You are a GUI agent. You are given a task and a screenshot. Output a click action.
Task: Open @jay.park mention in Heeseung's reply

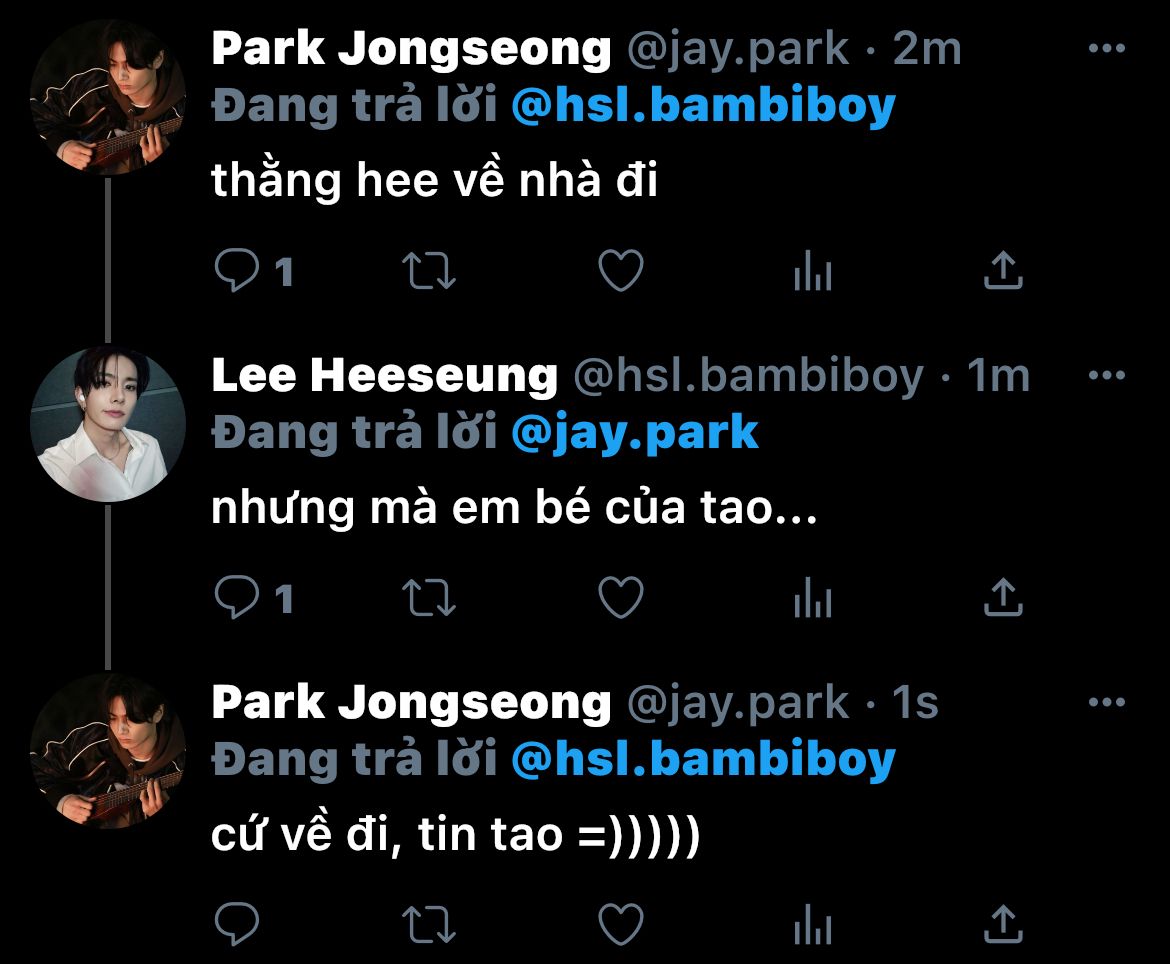coord(635,434)
